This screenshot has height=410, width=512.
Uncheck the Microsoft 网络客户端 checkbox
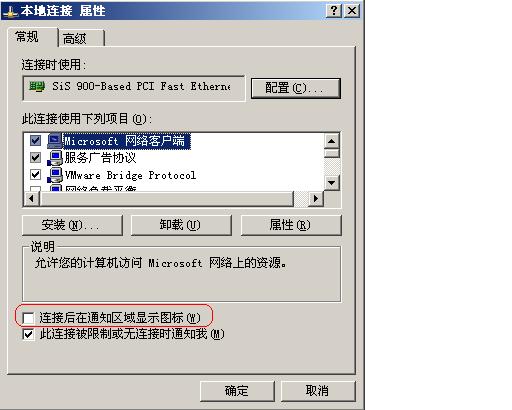tap(35, 140)
